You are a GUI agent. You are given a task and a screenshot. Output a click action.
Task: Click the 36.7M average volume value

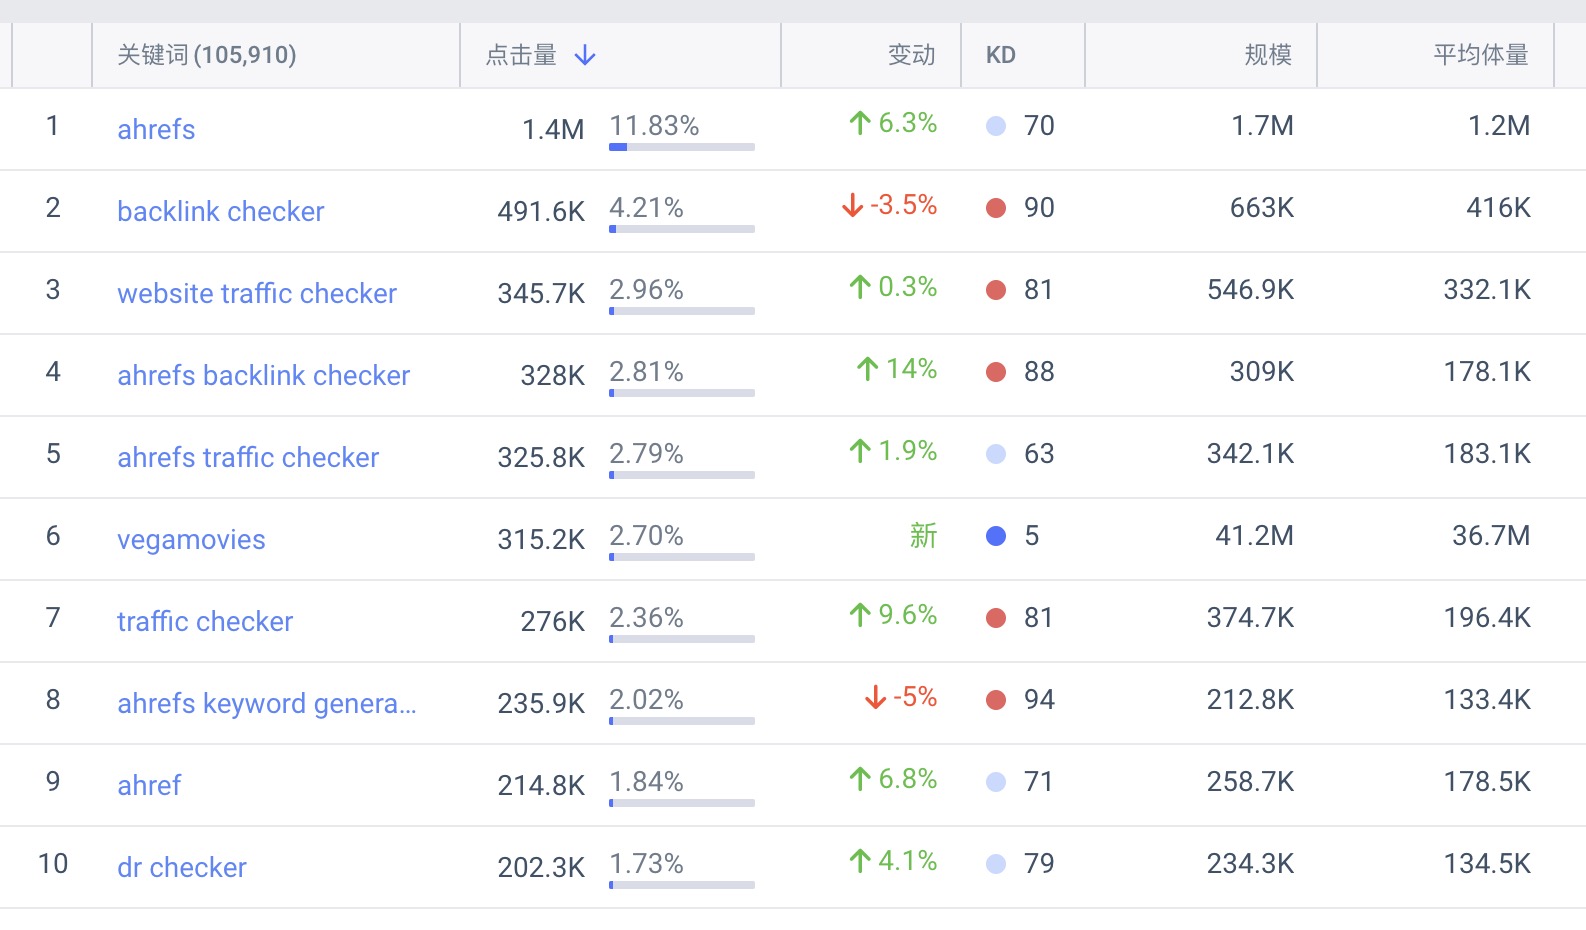(x=1491, y=536)
